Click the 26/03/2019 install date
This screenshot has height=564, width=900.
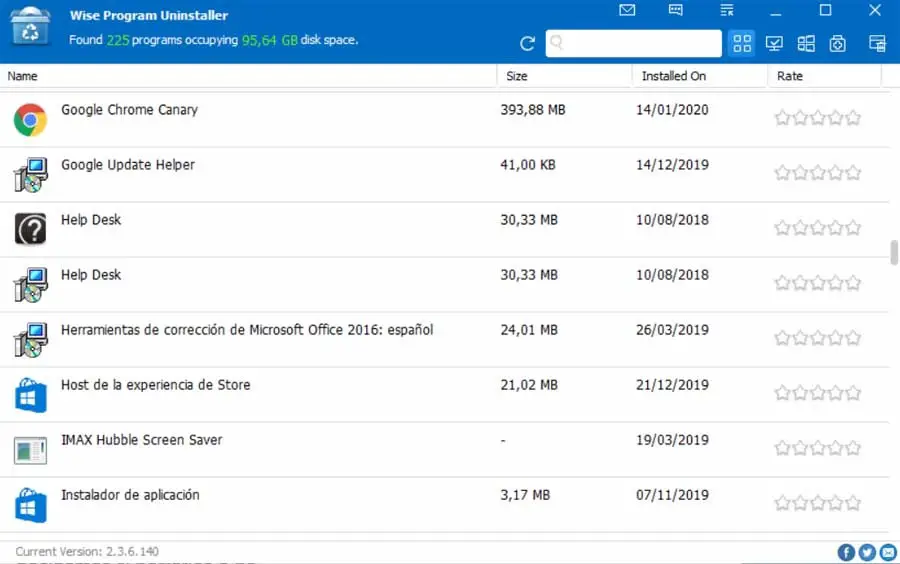pos(672,330)
